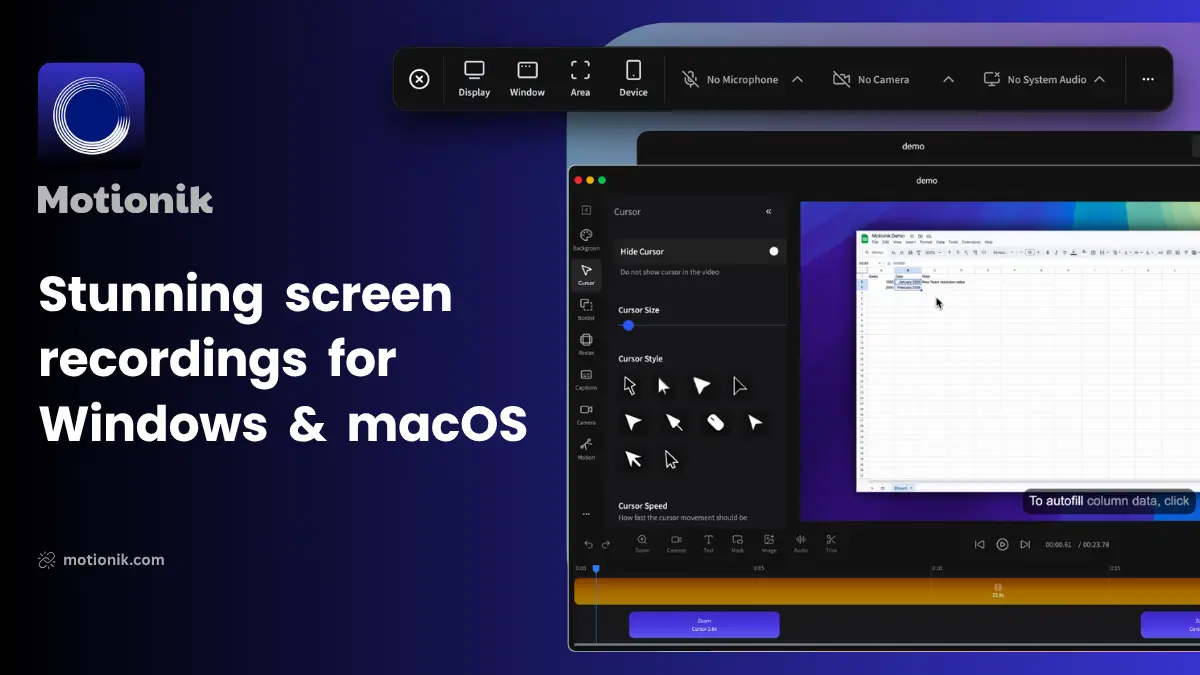
Task: Click the Camera tool in timeline toolbar
Action: click(x=676, y=543)
